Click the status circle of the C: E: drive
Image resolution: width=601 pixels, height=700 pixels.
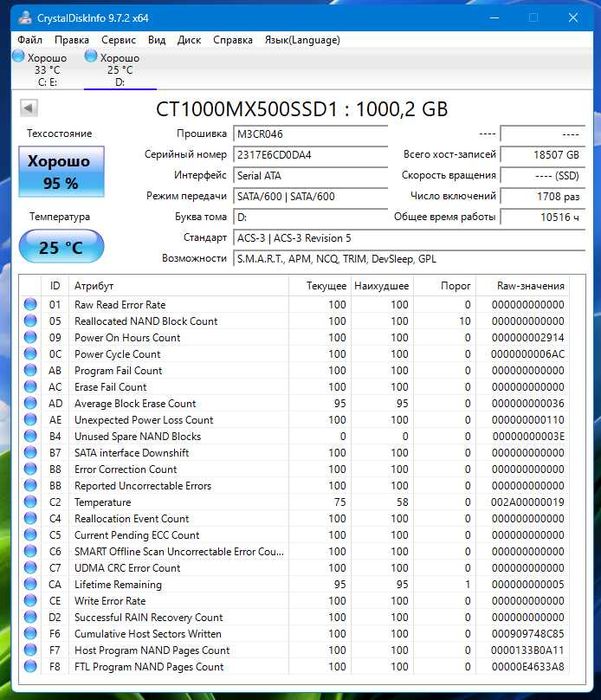[x=19, y=56]
